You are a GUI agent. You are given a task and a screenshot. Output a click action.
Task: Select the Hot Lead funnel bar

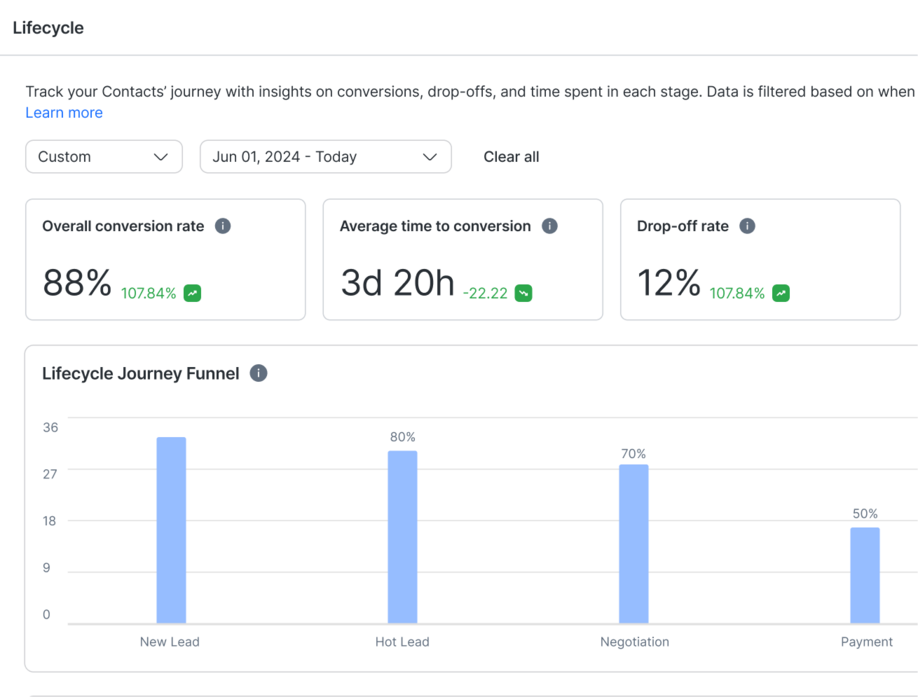[402, 537]
